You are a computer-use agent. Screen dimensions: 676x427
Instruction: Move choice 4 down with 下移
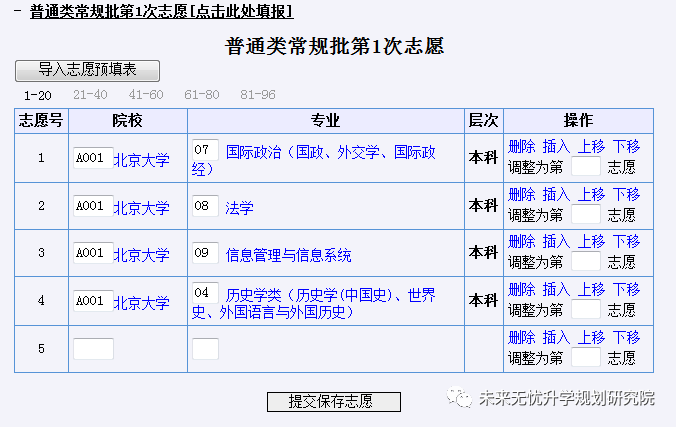click(x=626, y=289)
